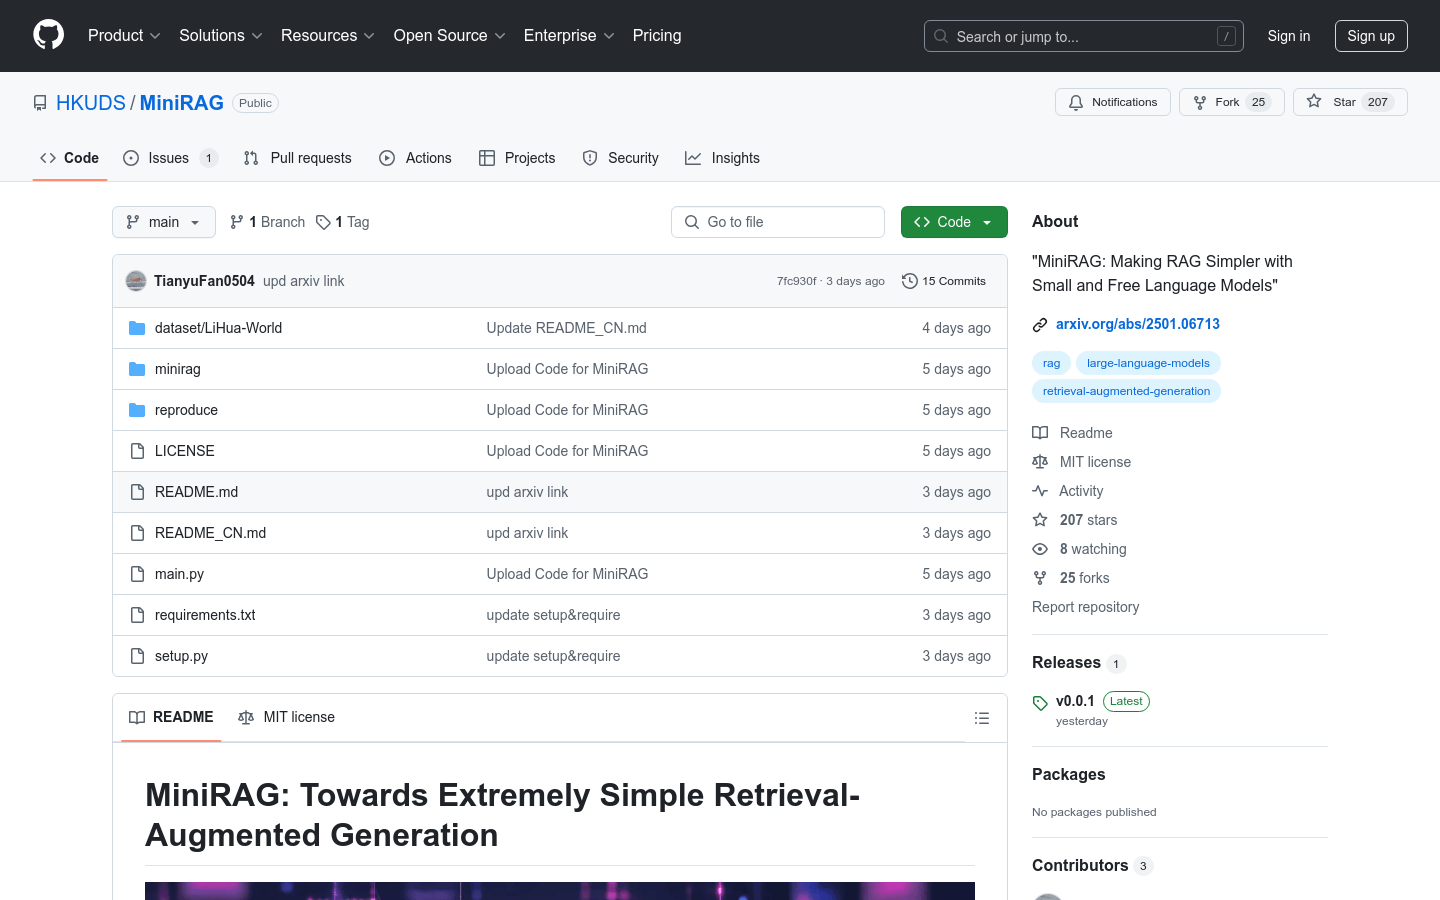Click the Search or jump to field
Viewport: 1440px width, 900px height.
pos(1084,36)
